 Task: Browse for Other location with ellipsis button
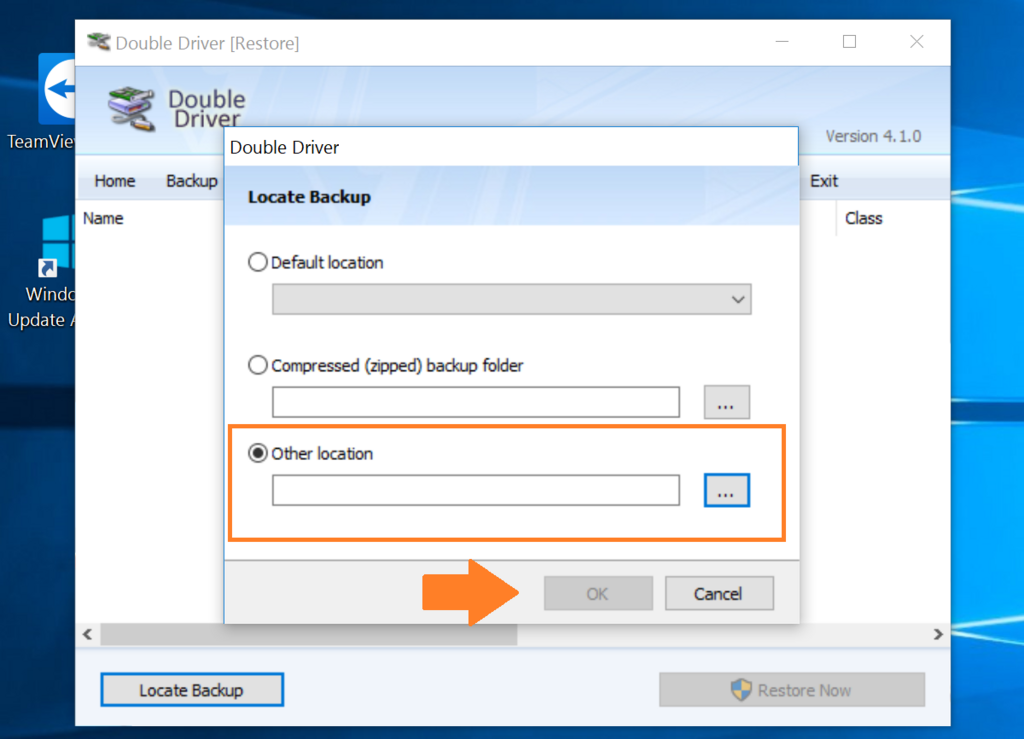tap(726, 490)
